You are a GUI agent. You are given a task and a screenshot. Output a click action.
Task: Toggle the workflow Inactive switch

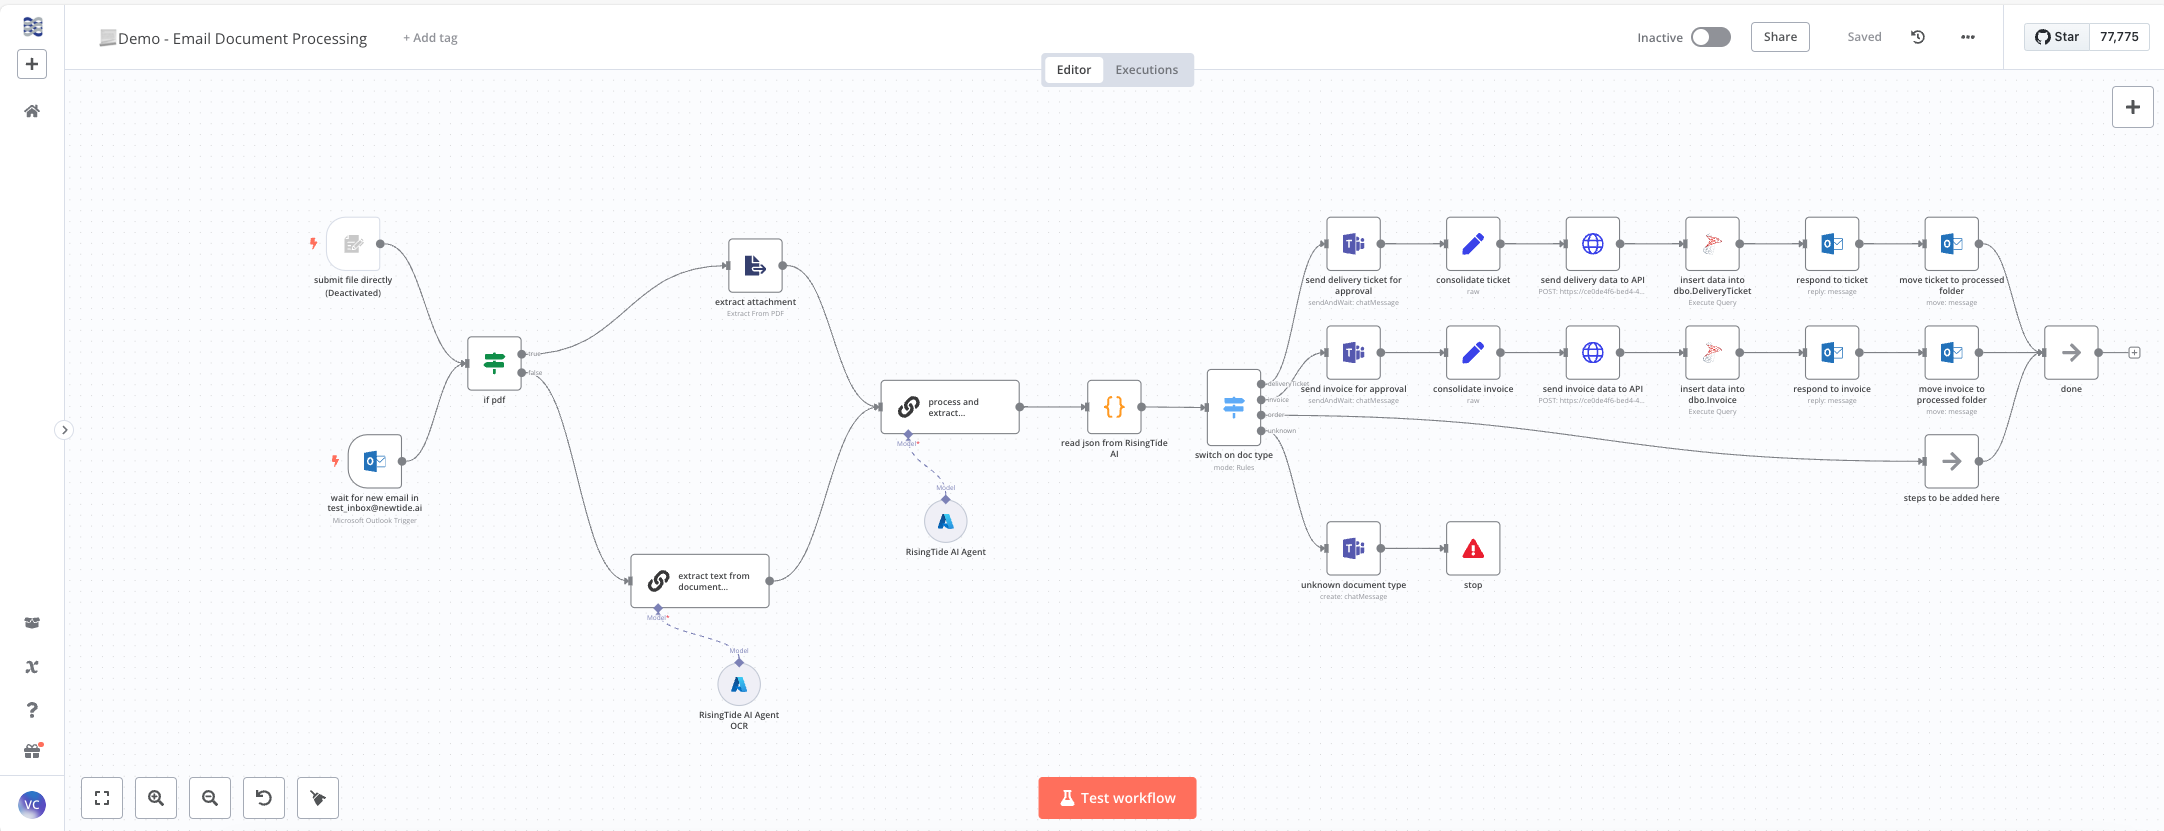[1710, 37]
